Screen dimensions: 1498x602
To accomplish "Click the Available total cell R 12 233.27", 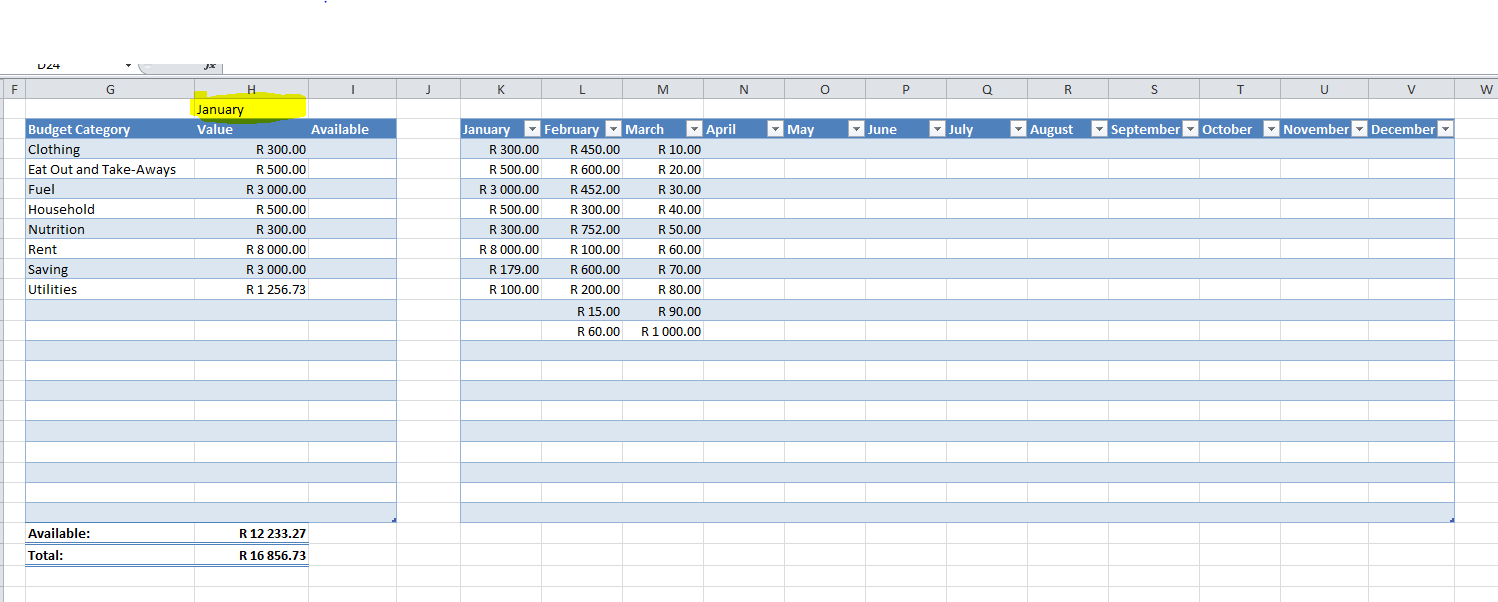I will (251, 533).
